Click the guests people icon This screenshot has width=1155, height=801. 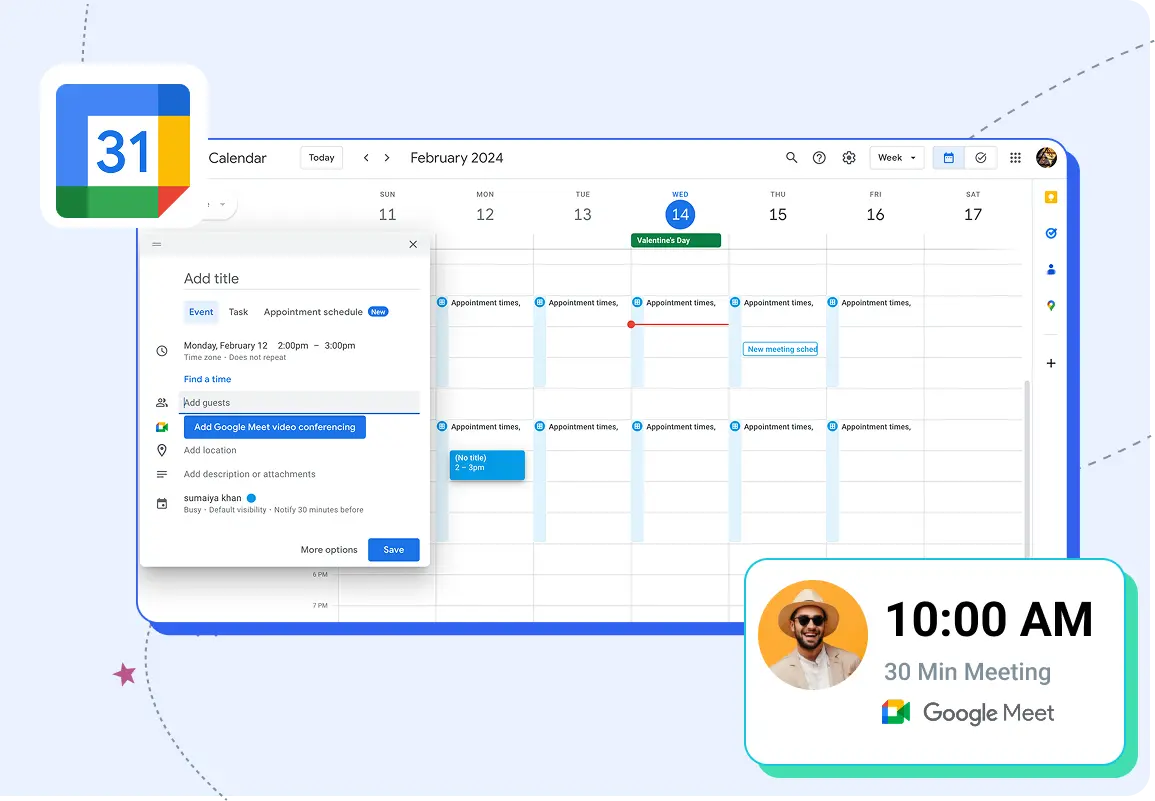(x=162, y=402)
